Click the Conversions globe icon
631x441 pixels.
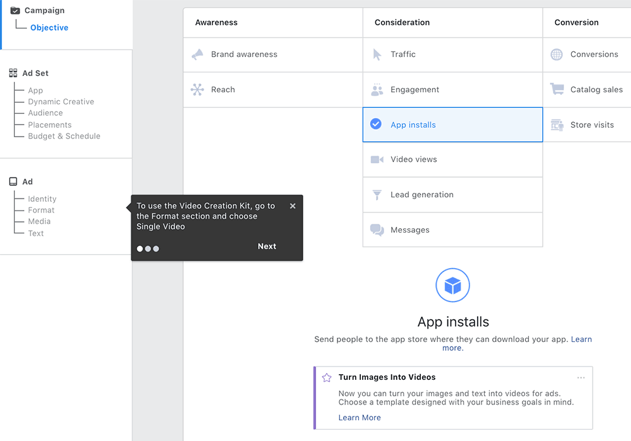point(557,54)
